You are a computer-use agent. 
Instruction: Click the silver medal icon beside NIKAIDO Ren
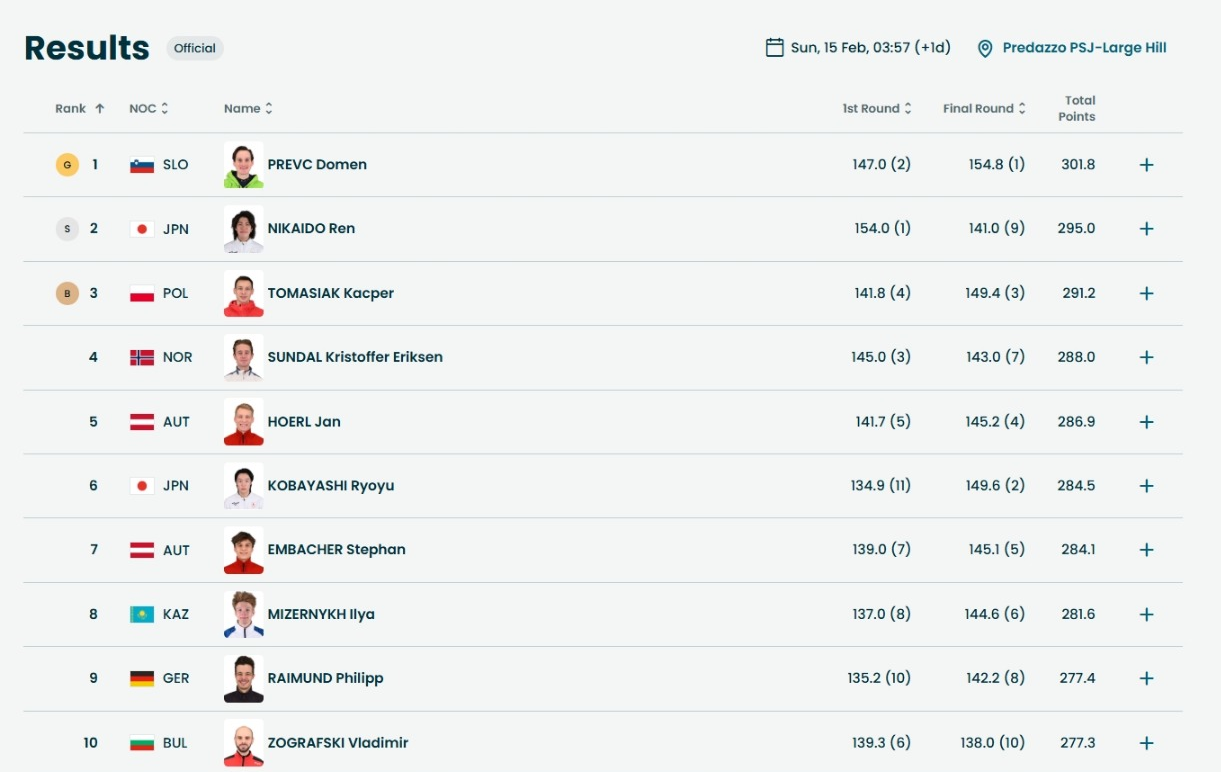click(67, 229)
